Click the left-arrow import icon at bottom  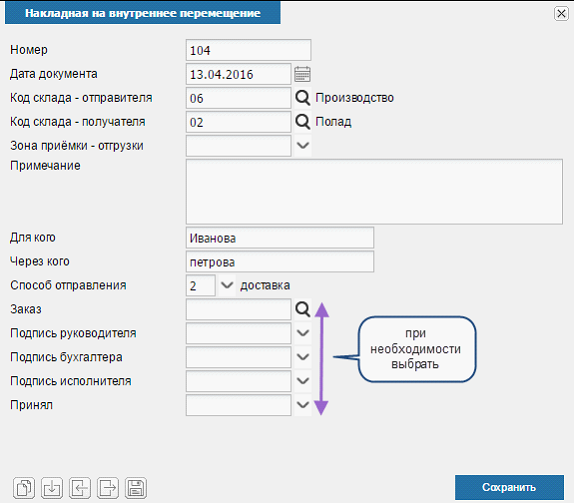(x=80, y=488)
